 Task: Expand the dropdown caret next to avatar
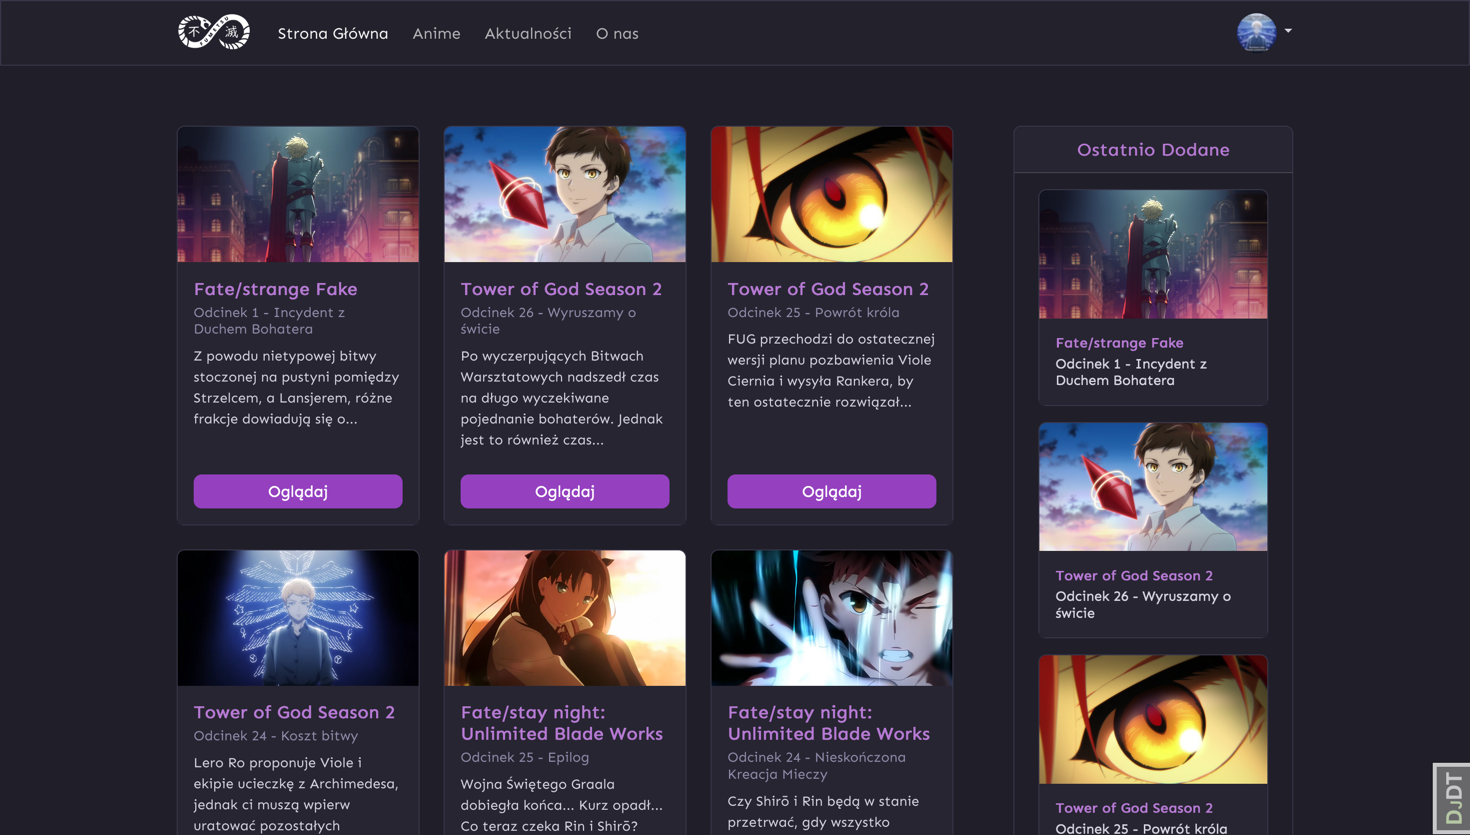point(1288,31)
